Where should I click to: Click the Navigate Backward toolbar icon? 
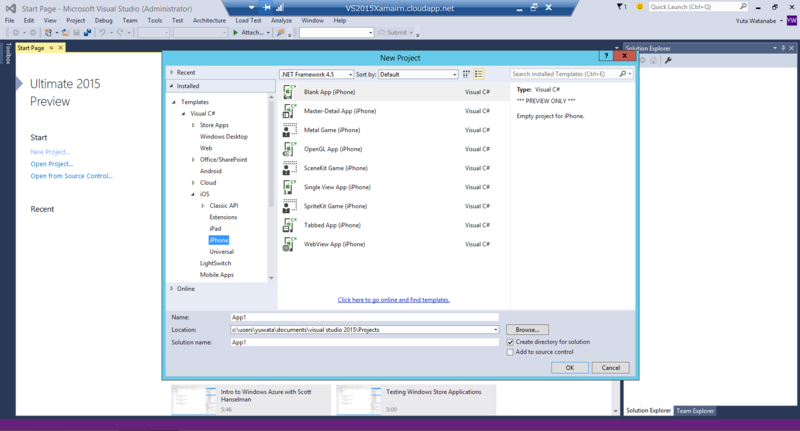pyautogui.click(x=16, y=33)
